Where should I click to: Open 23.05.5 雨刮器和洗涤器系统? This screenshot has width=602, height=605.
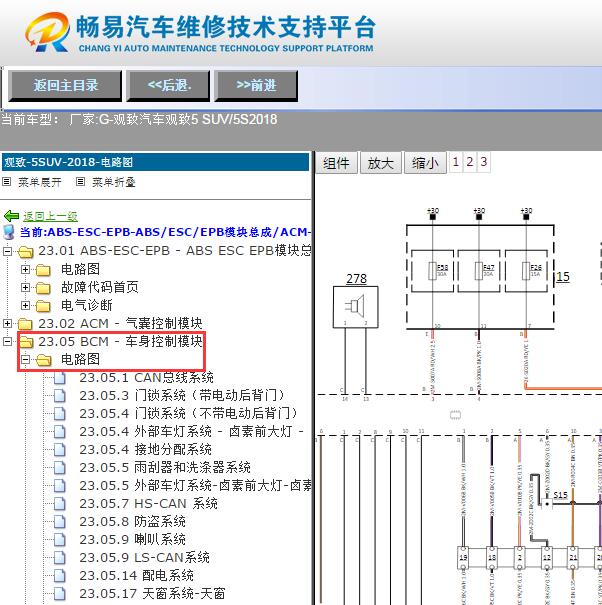[165, 468]
